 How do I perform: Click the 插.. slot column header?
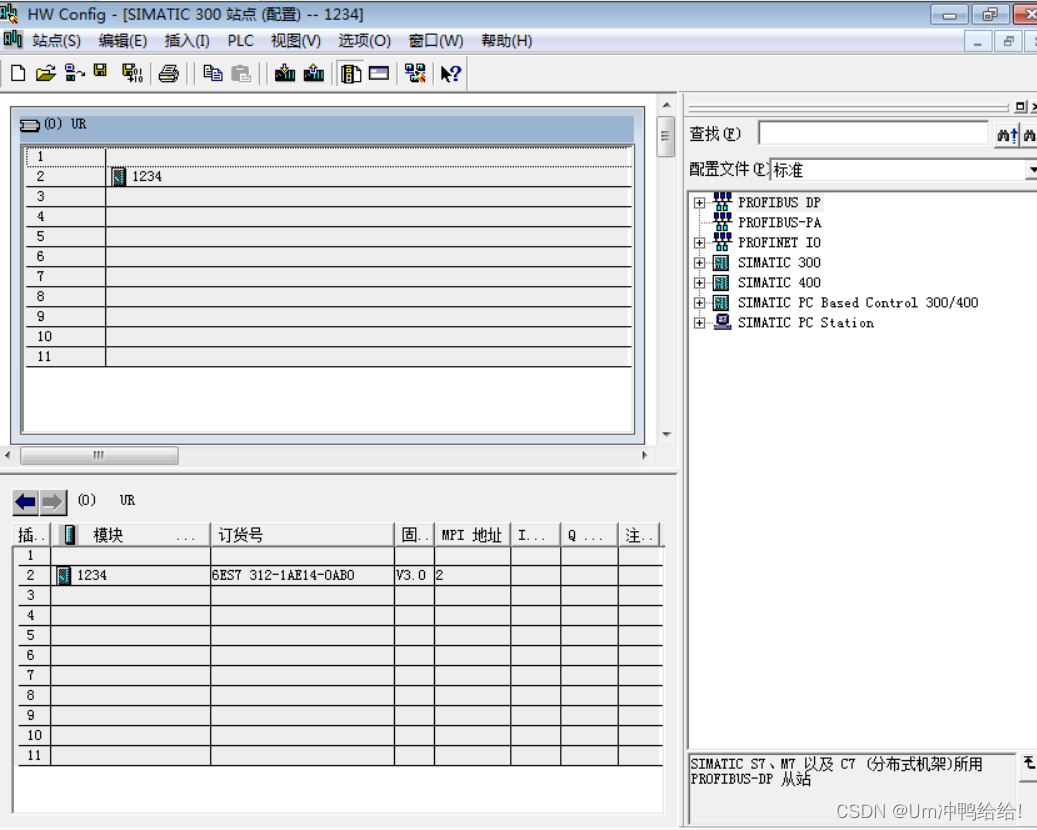[x=32, y=535]
